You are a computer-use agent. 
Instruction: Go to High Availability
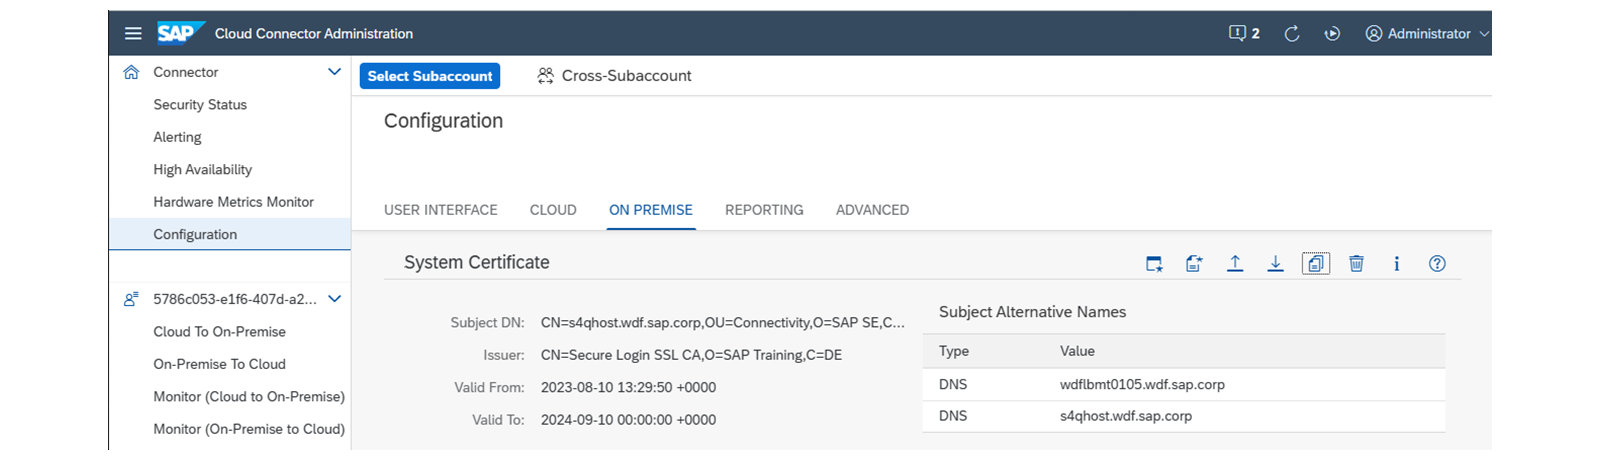point(202,169)
